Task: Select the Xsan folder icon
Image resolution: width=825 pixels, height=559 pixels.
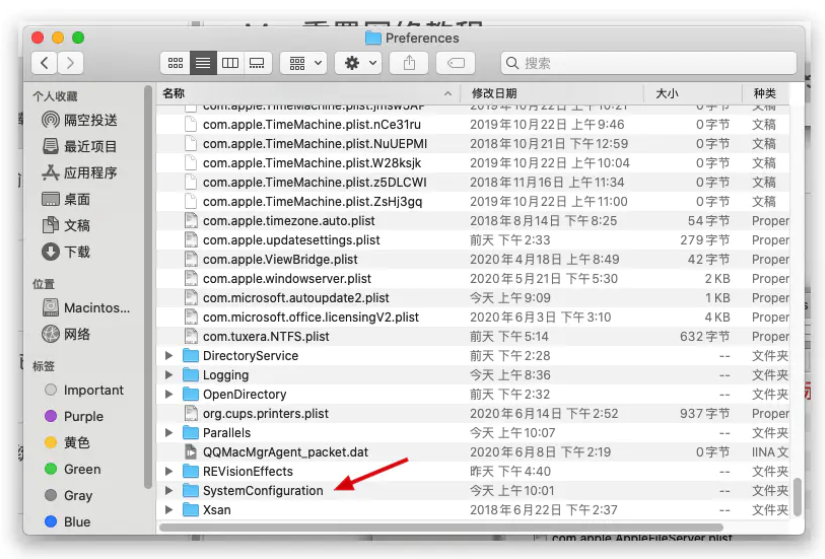Action: click(190, 510)
